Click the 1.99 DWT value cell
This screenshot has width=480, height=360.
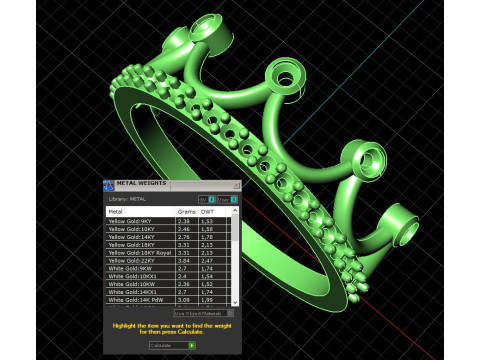[x=212, y=300]
